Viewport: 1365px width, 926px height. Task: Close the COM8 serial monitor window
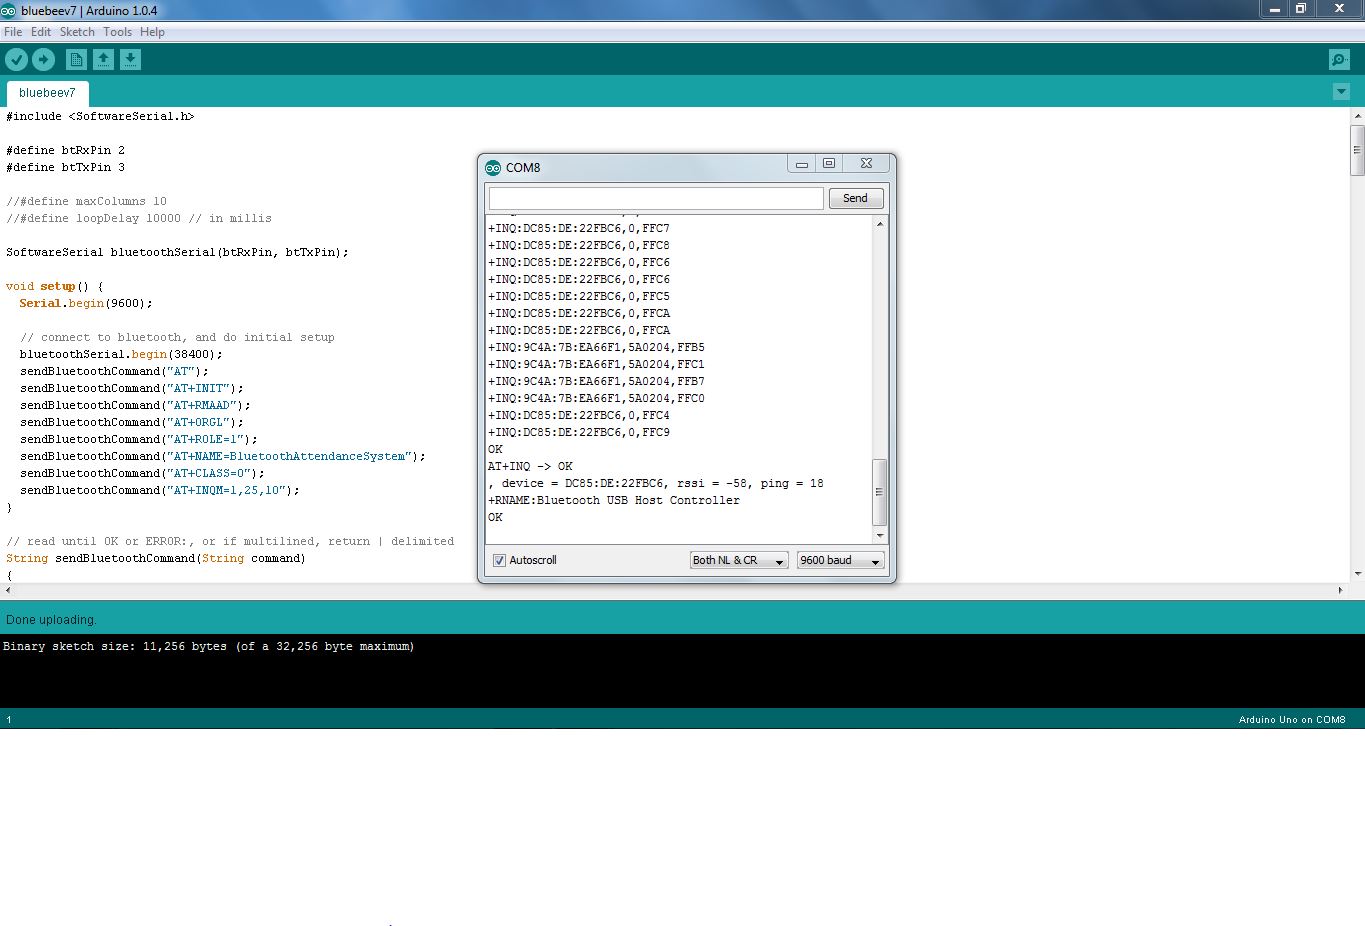coord(866,164)
